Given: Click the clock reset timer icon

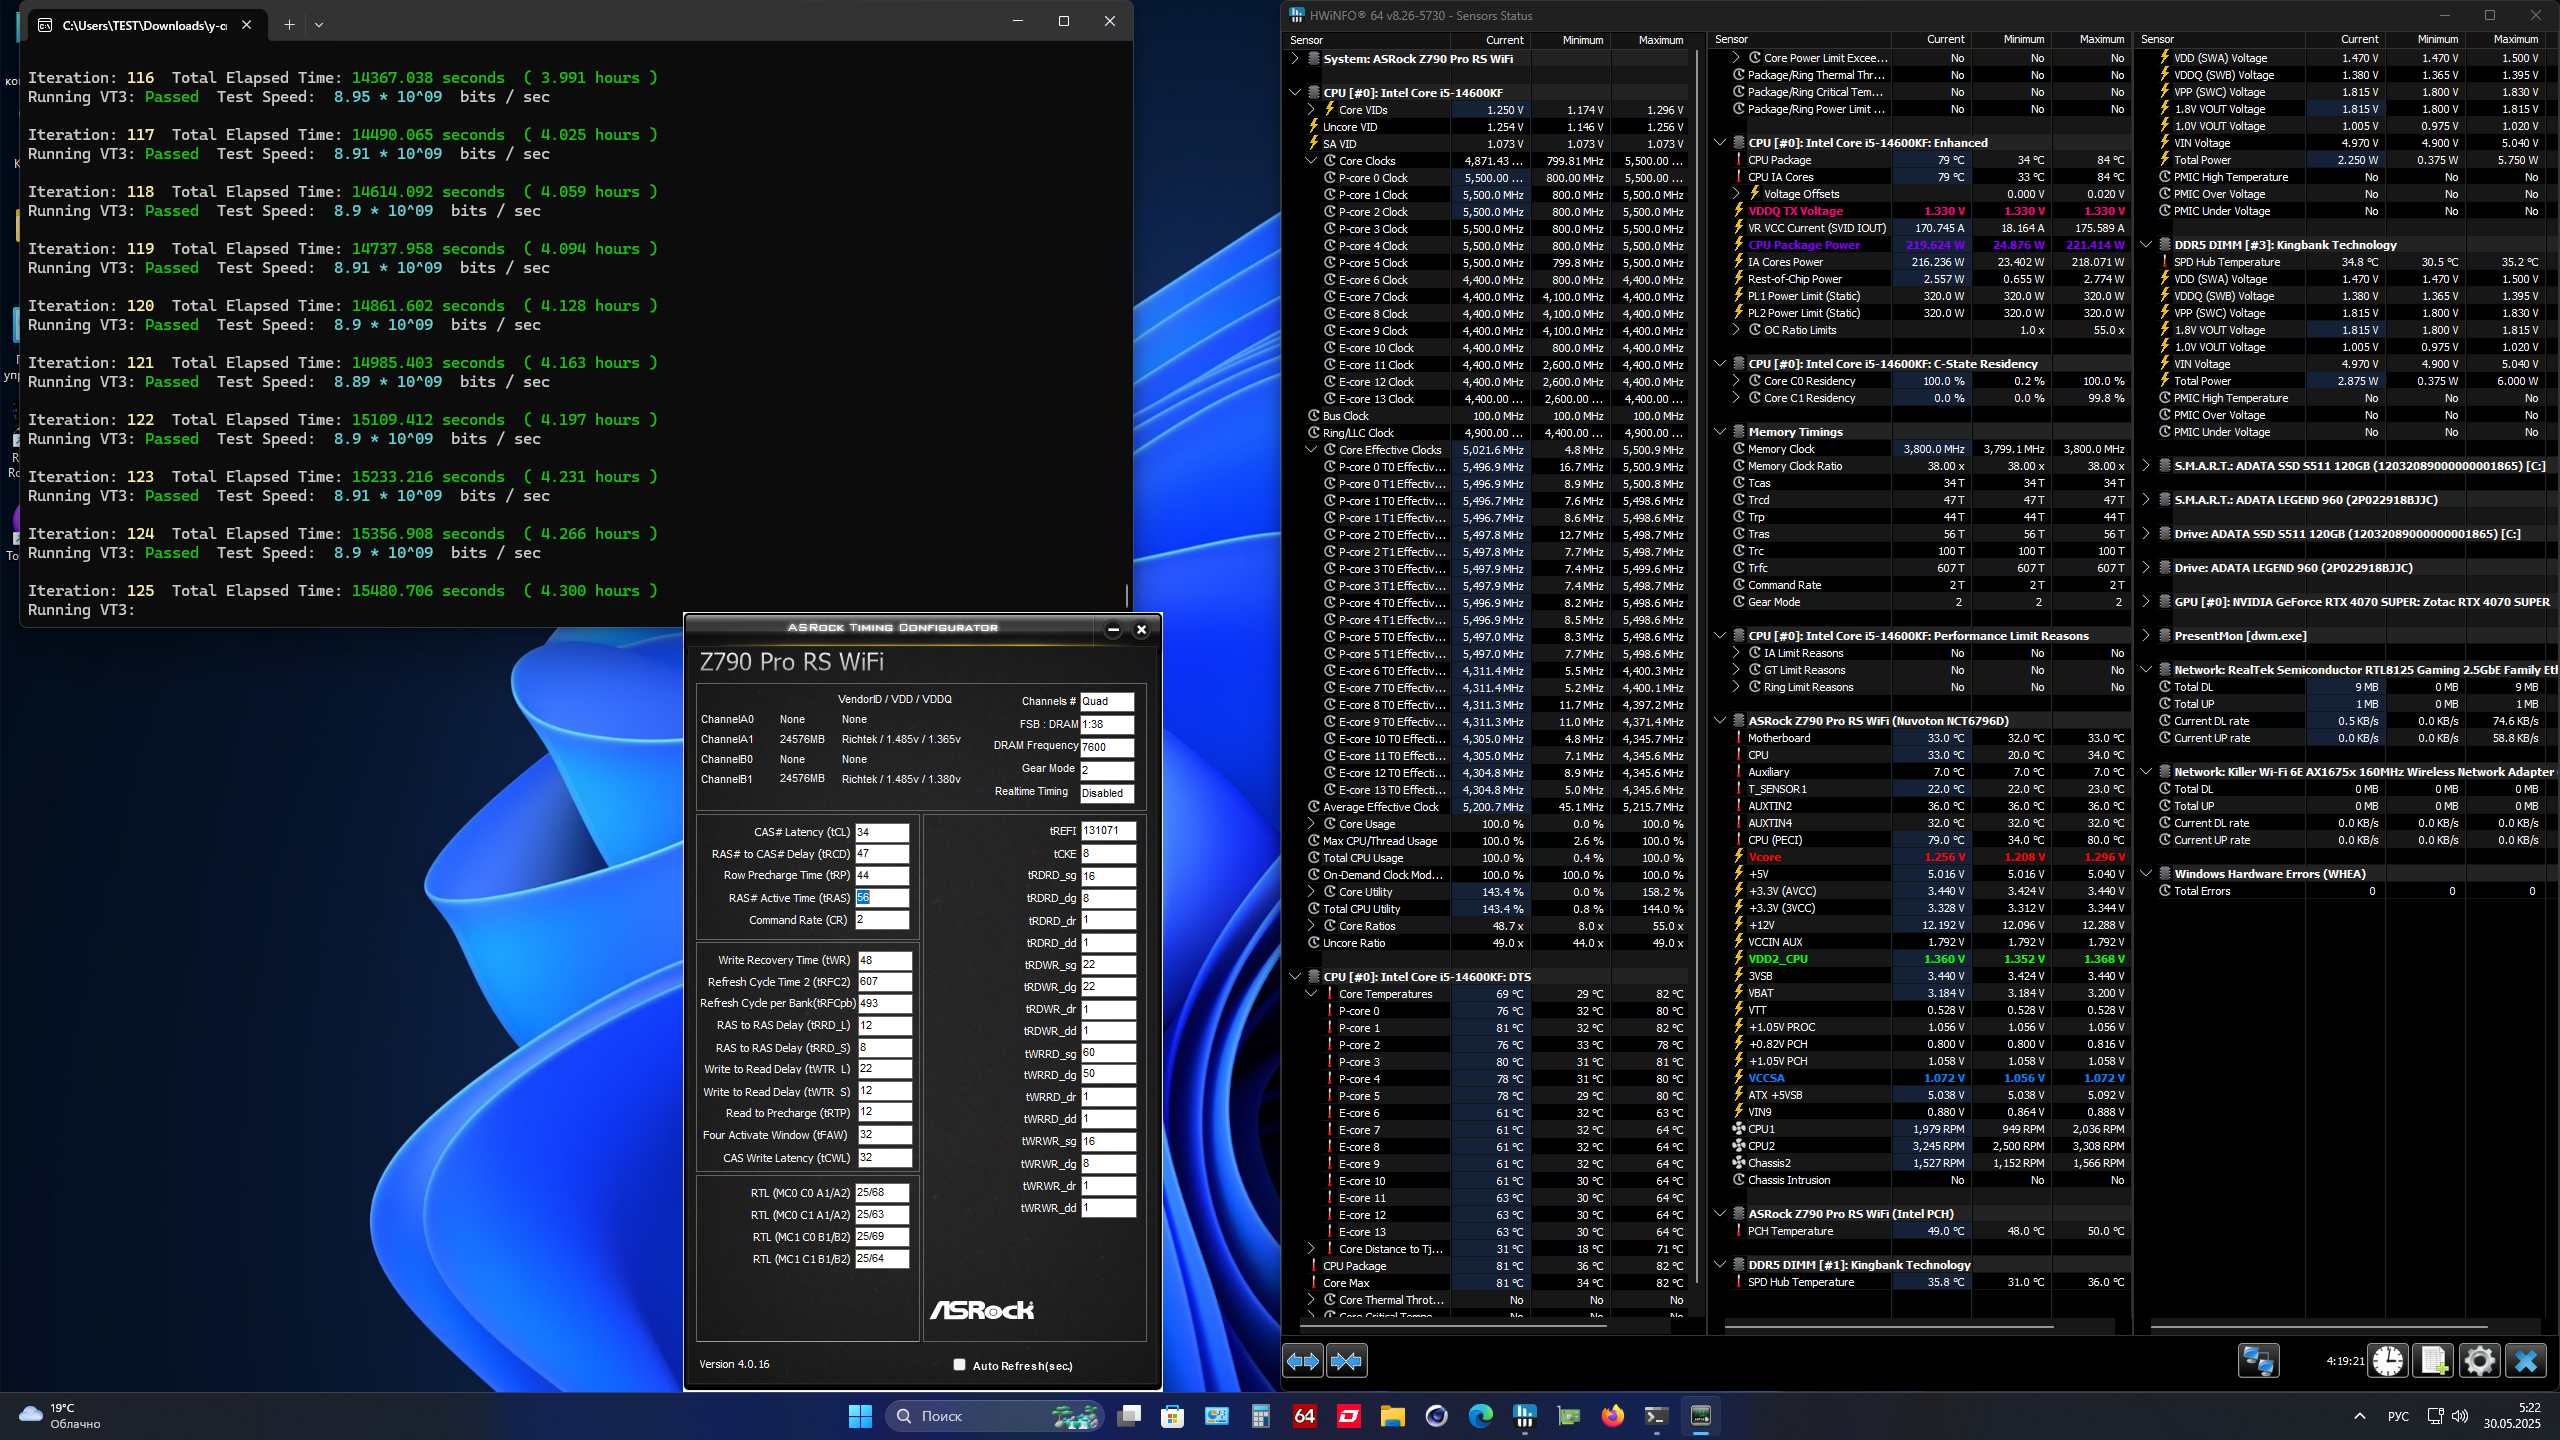Looking at the screenshot, I should 2389,1361.
